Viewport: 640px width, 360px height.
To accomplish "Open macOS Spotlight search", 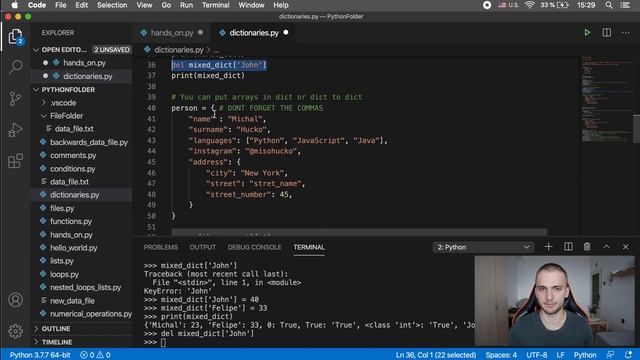I will [x=609, y=5].
